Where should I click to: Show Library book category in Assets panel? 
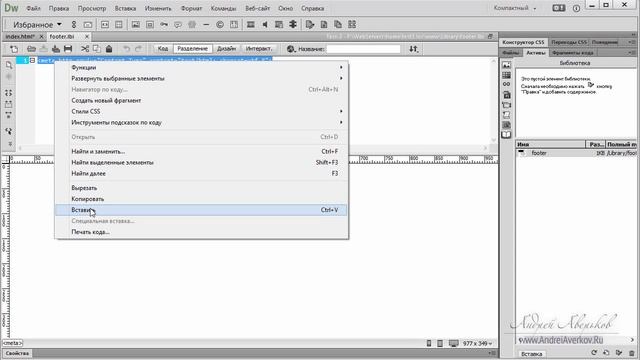tap(507, 135)
